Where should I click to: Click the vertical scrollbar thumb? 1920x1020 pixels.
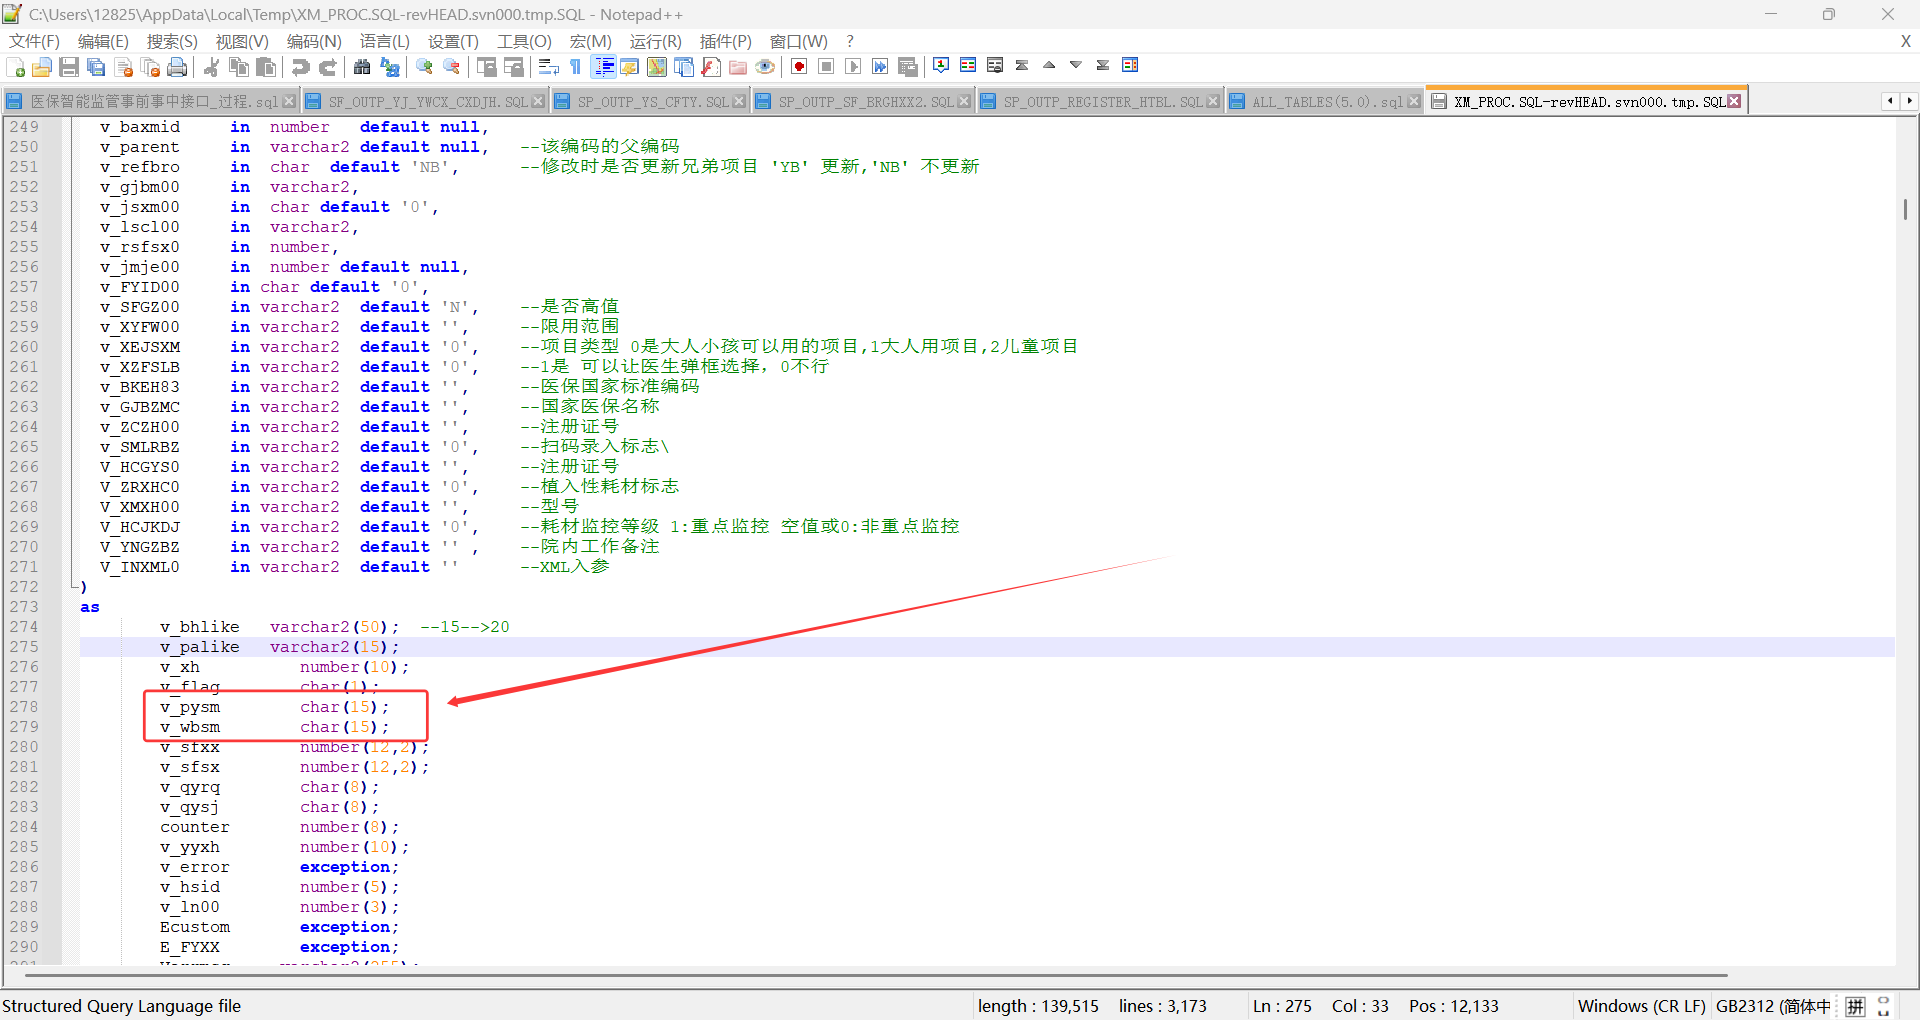tap(1905, 209)
